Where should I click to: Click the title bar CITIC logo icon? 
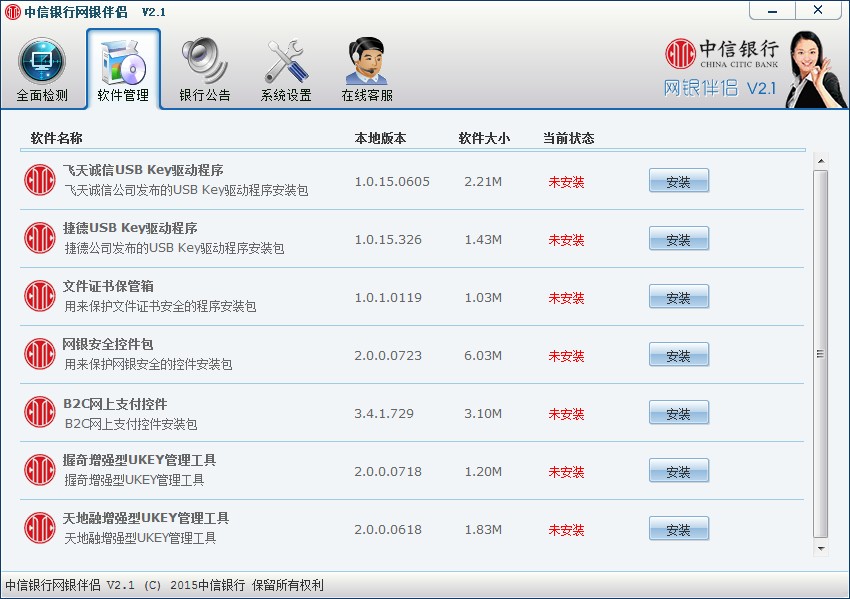pyautogui.click(x=12, y=12)
